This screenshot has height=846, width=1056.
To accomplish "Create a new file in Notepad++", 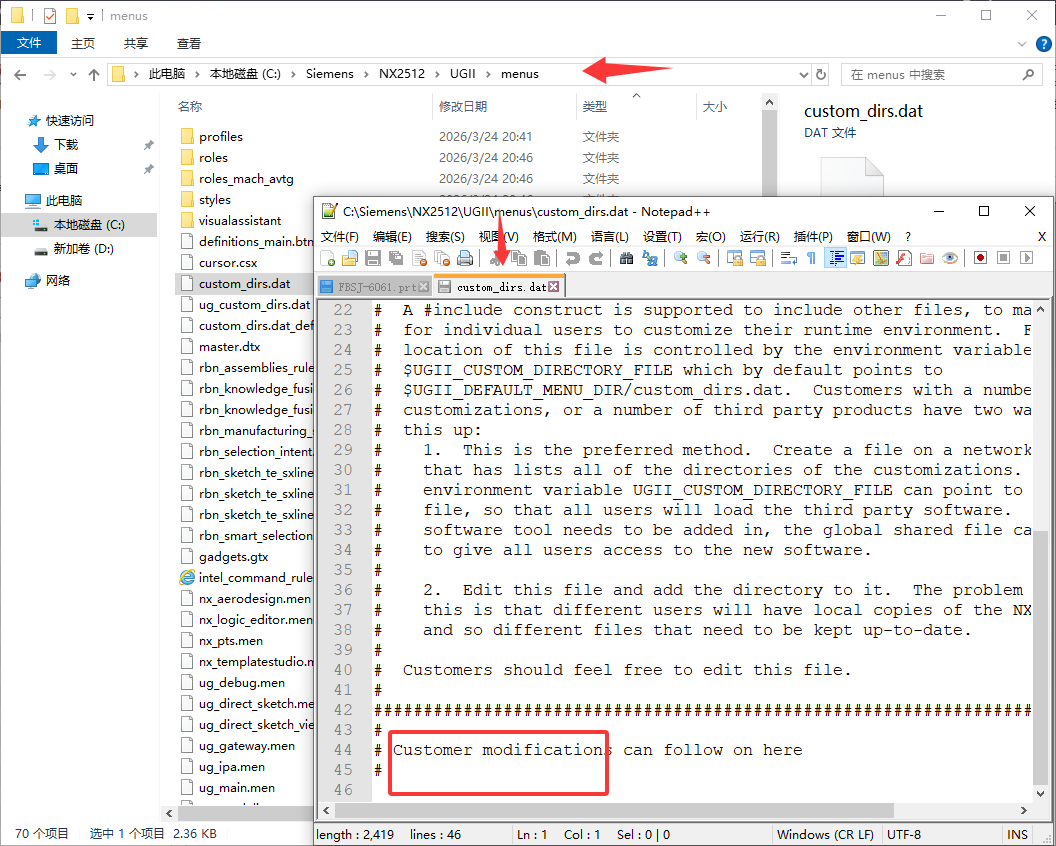I will [328, 258].
